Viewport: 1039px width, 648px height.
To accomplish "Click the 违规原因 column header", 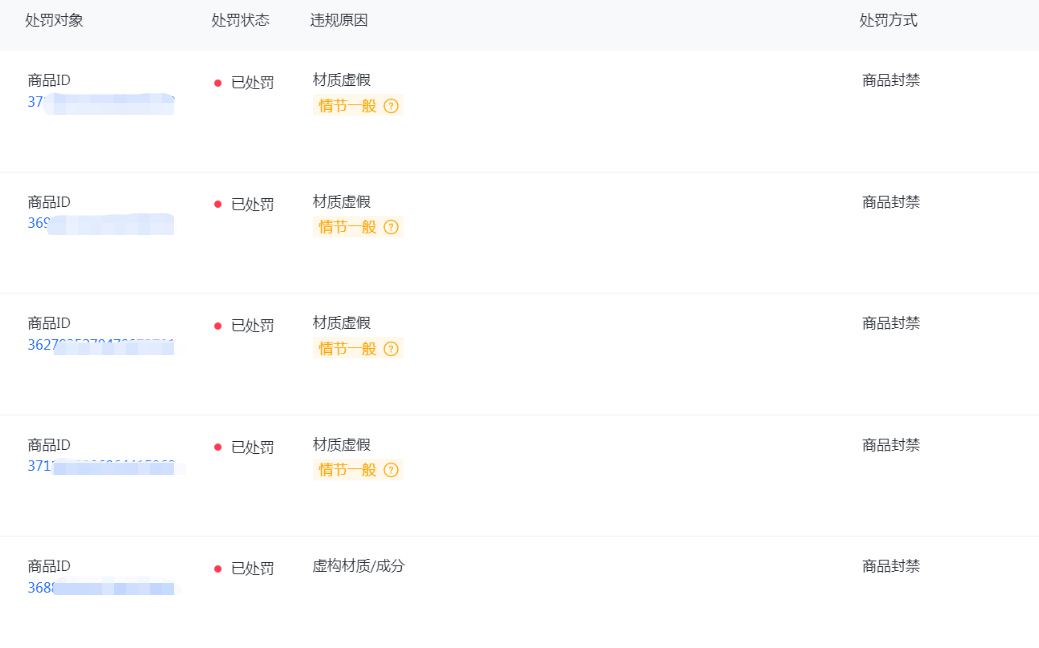I will tap(339, 20).
